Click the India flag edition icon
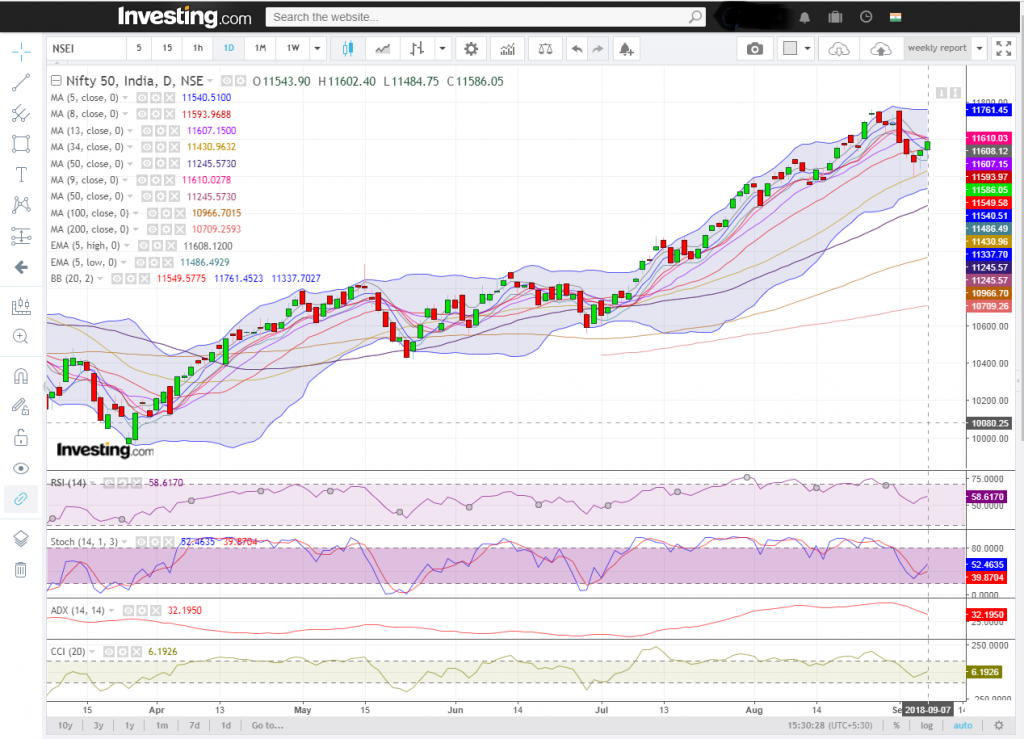 pos(895,17)
